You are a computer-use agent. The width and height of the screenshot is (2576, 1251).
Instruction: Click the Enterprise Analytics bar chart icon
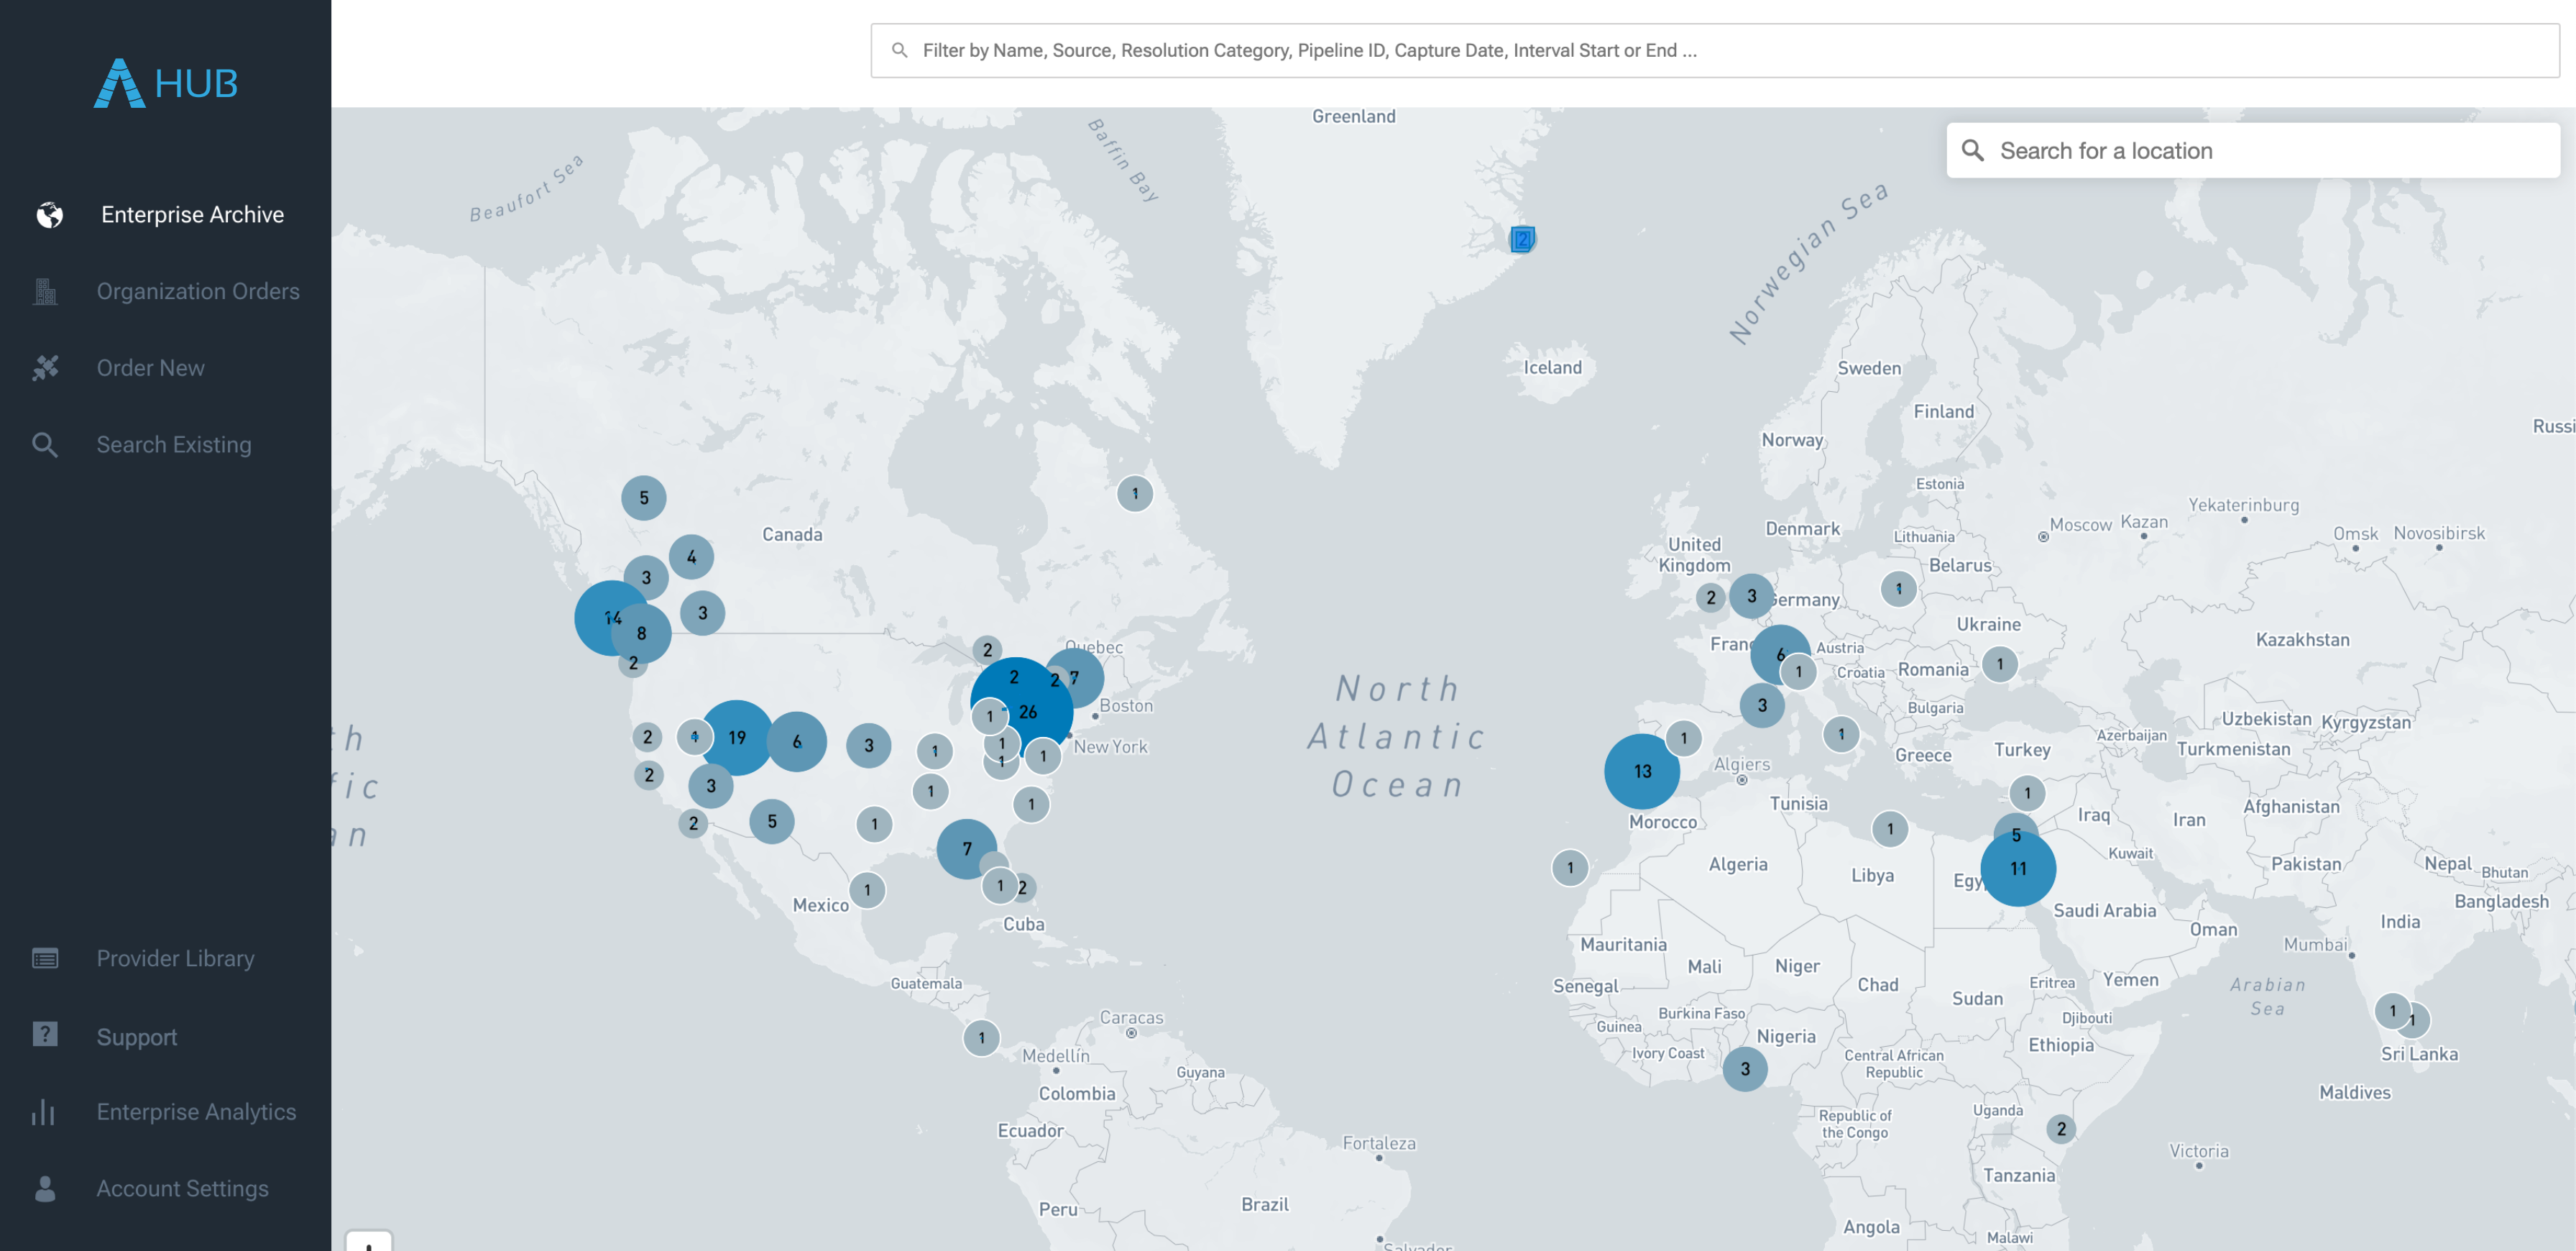coord(43,1112)
